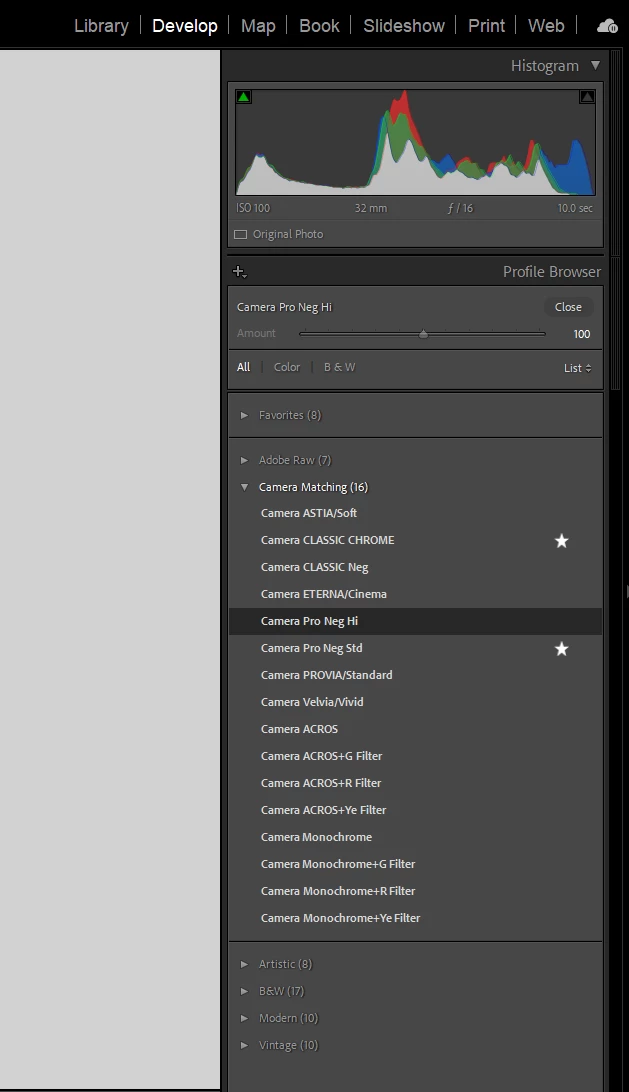Go to the Web module
This screenshot has height=1092, width=629.
point(546,26)
